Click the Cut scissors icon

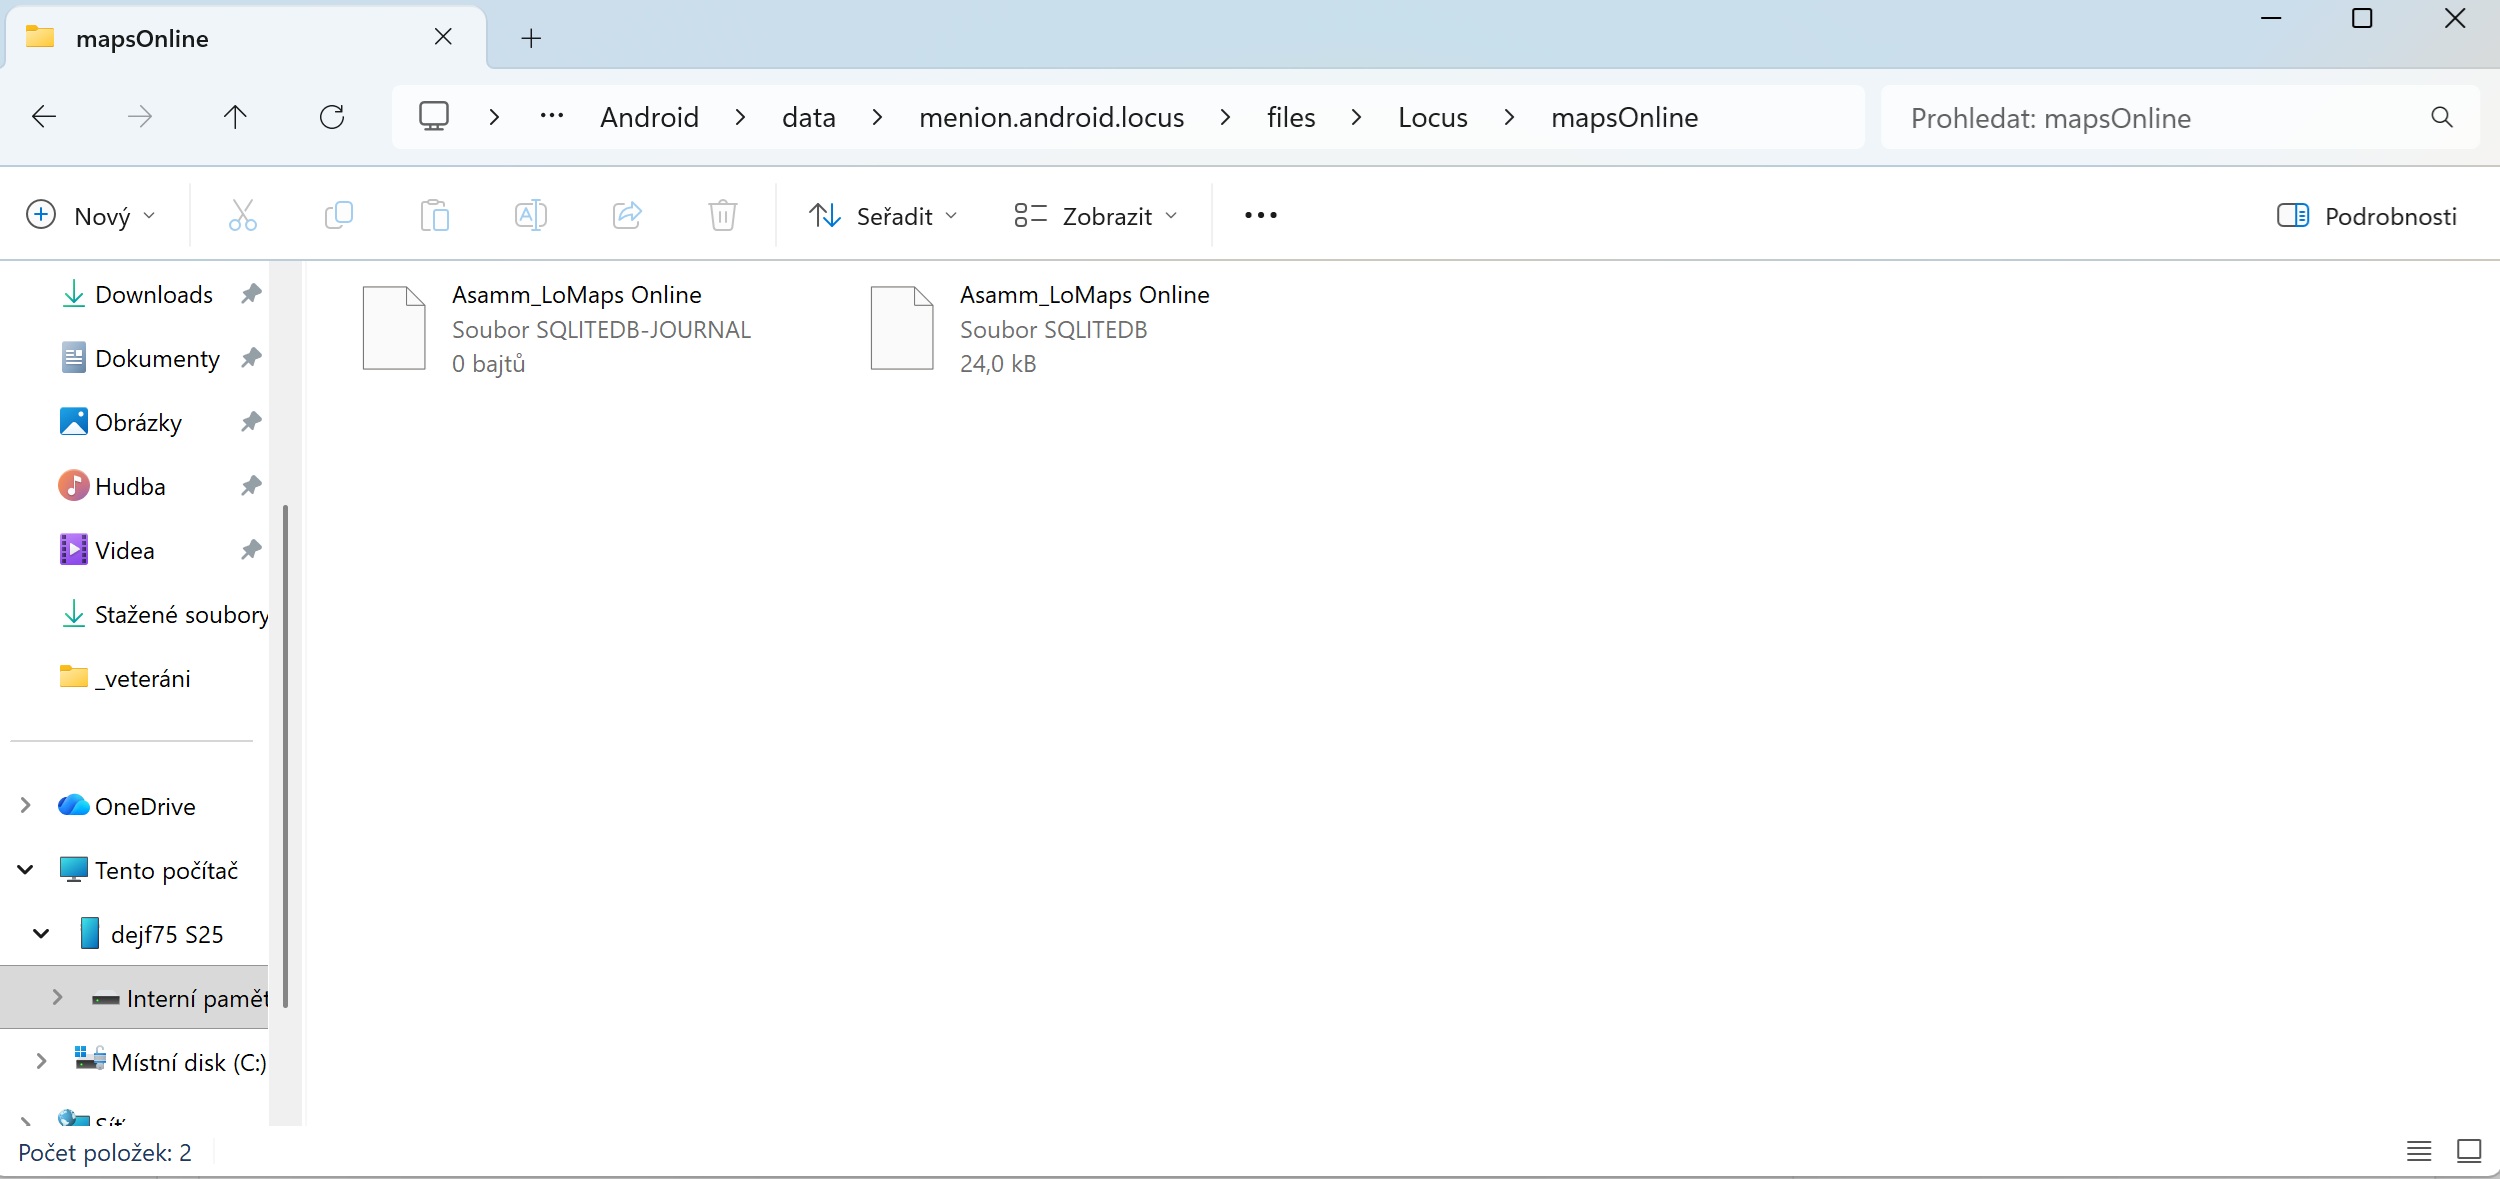(x=243, y=215)
